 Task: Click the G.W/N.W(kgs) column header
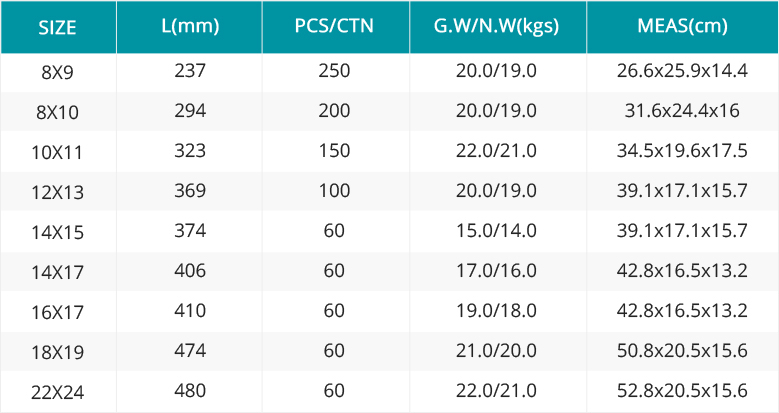coord(496,26)
